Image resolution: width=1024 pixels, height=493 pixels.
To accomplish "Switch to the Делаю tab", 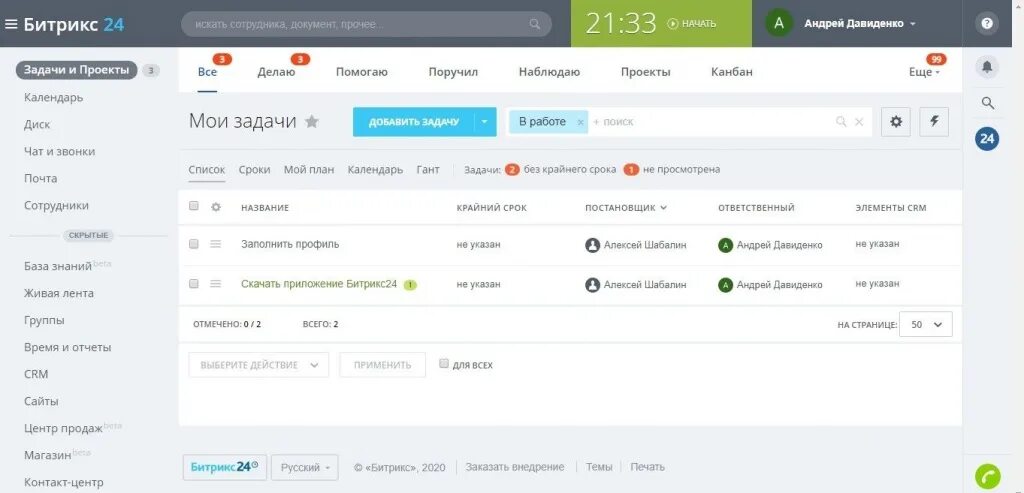I will (276, 72).
